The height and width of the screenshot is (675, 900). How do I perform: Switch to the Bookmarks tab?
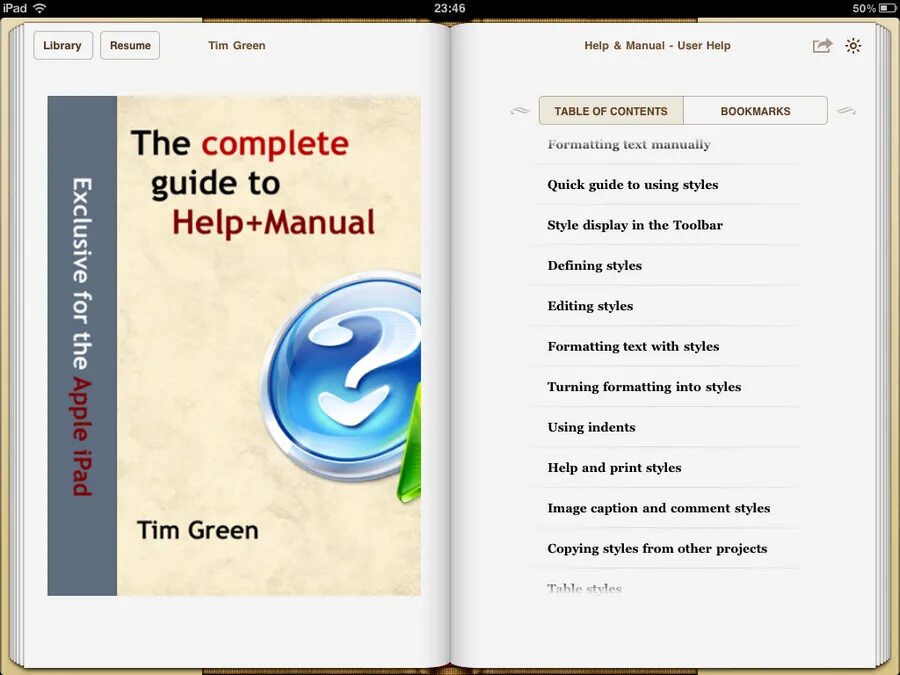[x=755, y=111]
